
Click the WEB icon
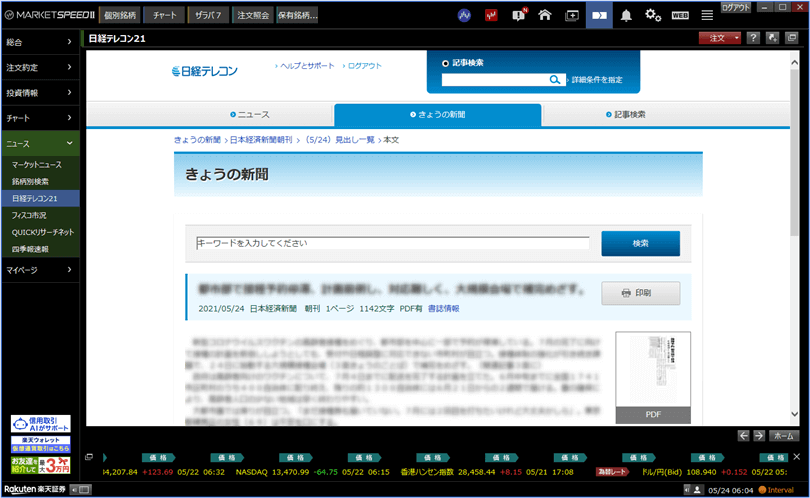pos(680,15)
